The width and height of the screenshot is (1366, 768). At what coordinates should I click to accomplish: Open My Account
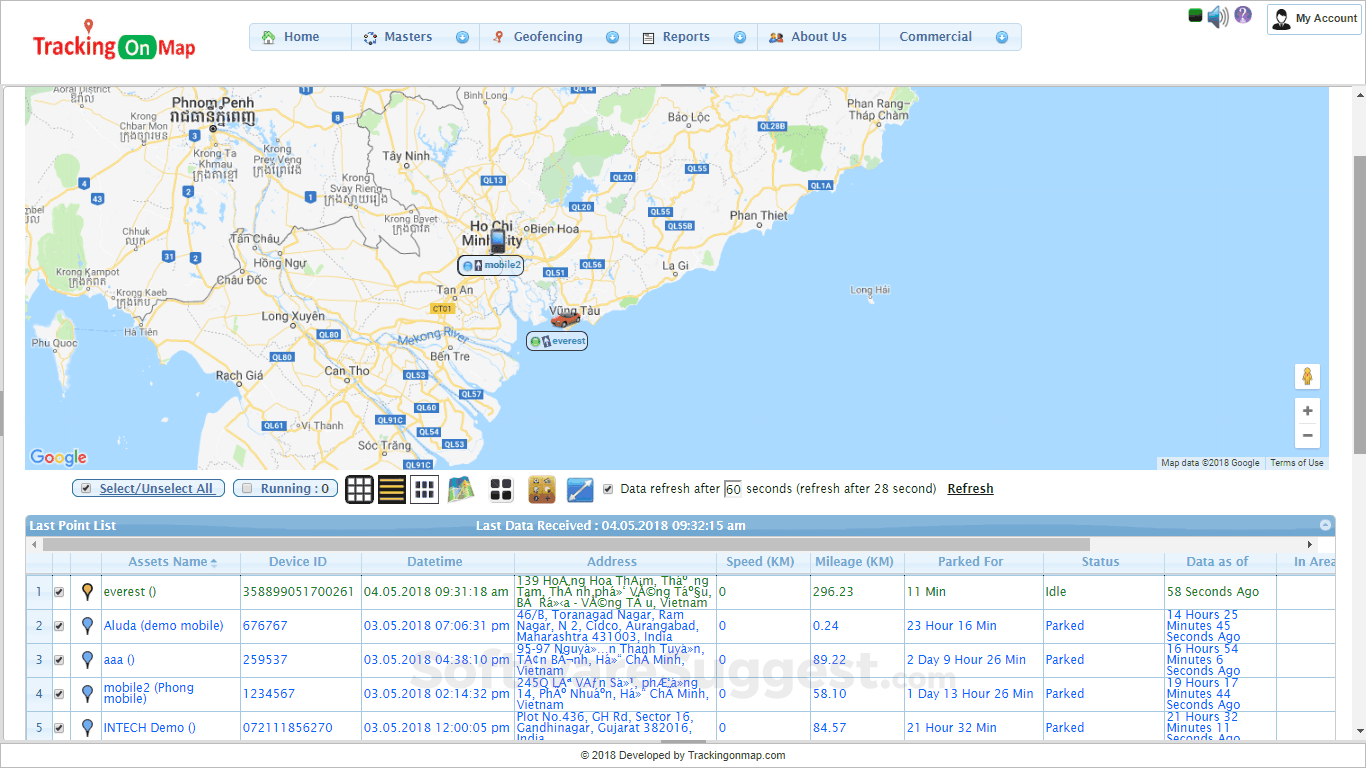pyautogui.click(x=1313, y=18)
